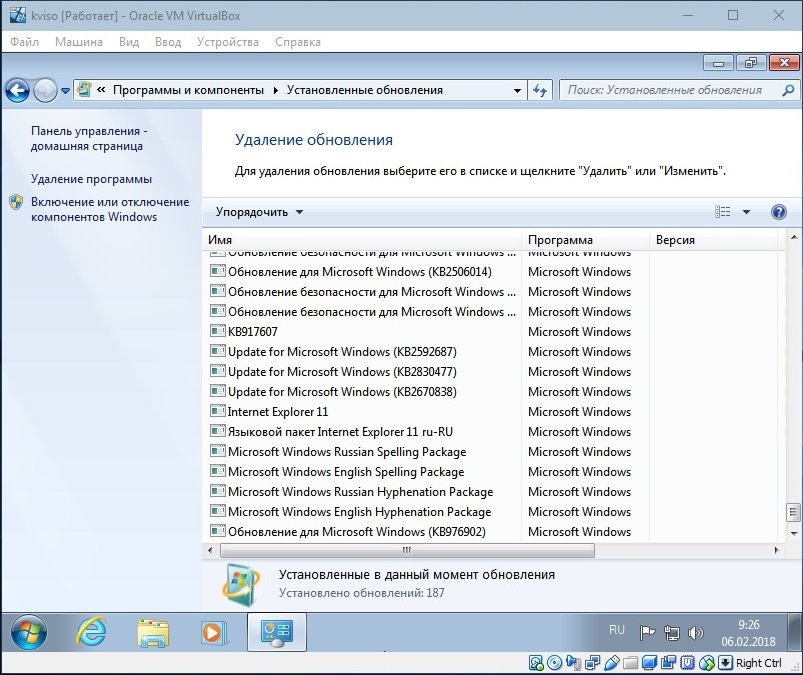This screenshot has width=803, height=675.
Task: Select Языковой пакет Internet Explorer 11 ru-RU
Action: click(340, 432)
